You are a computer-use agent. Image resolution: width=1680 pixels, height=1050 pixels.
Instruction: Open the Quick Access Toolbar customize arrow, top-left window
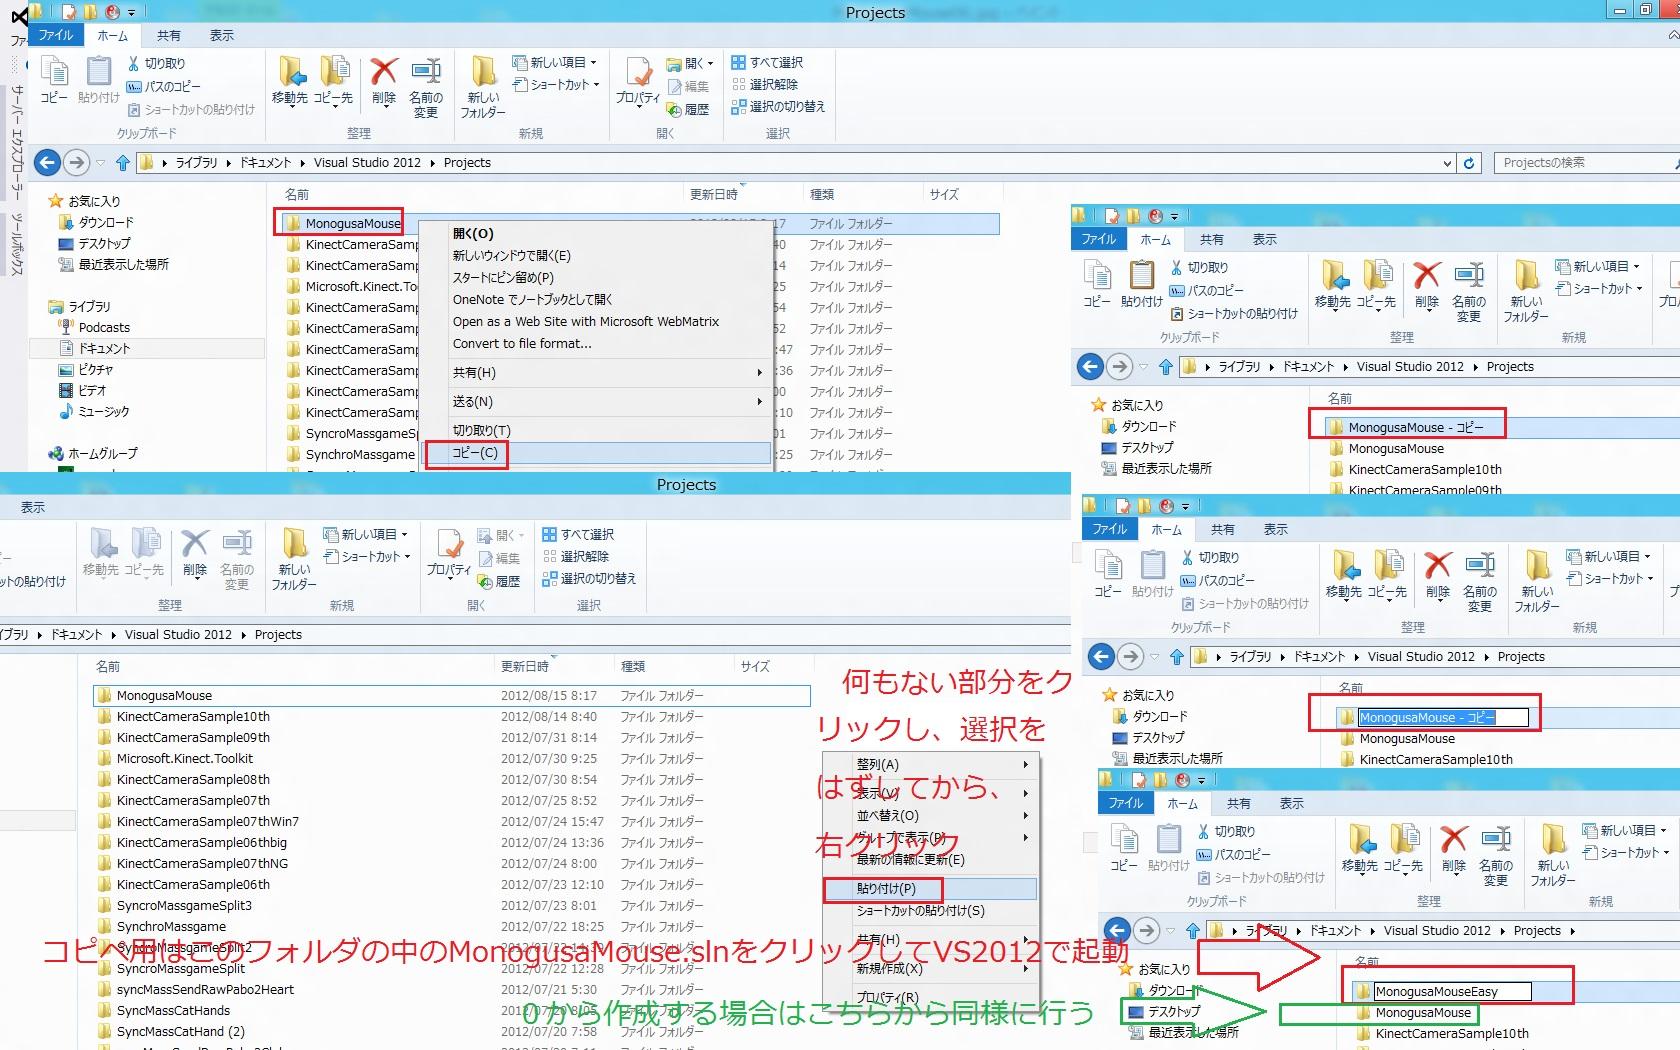(x=131, y=13)
